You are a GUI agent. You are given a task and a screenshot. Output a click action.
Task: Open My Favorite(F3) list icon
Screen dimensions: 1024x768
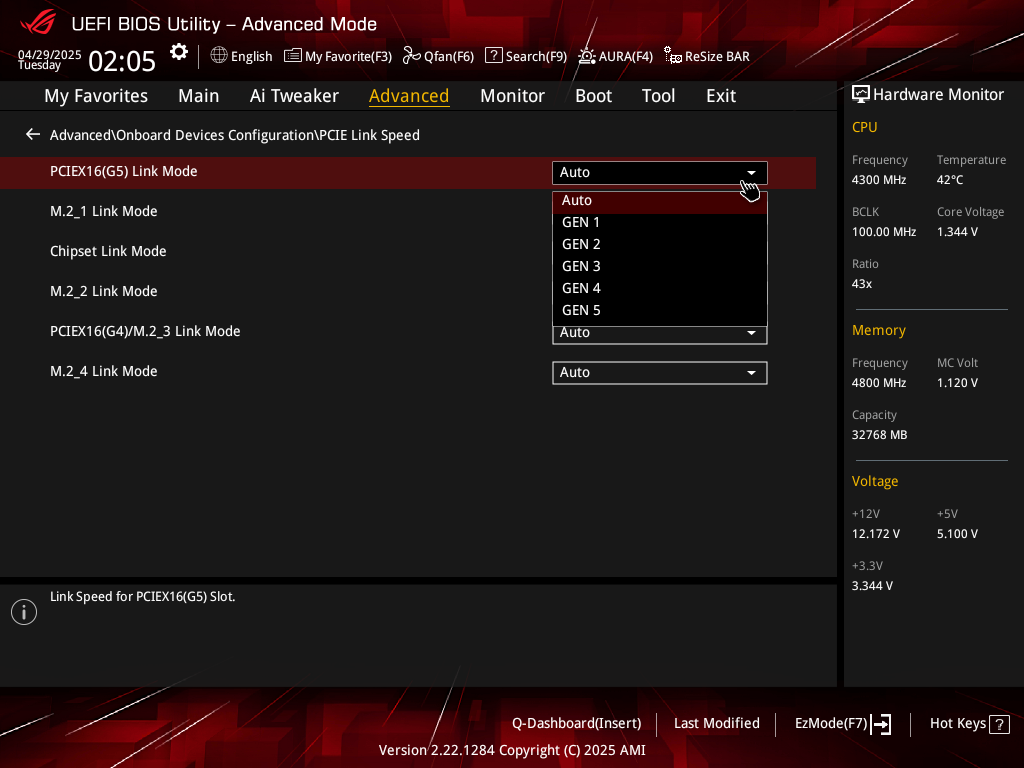293,56
